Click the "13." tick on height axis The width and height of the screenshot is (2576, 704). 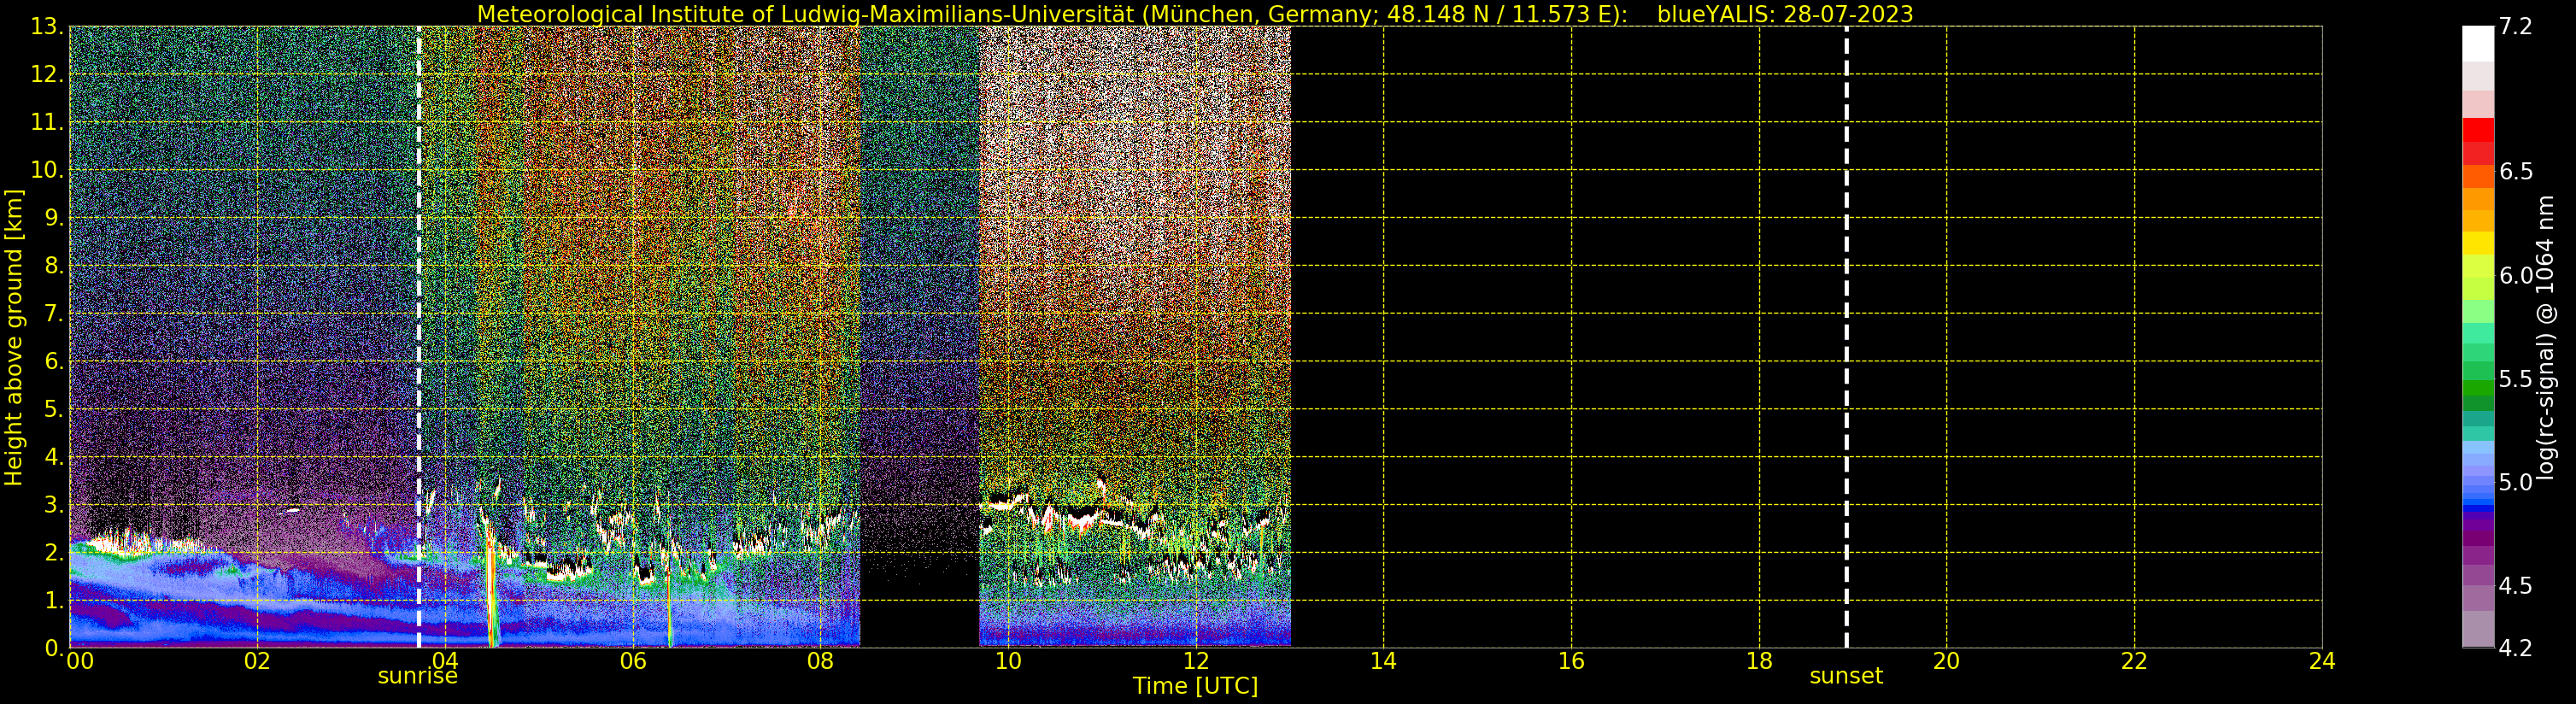click(x=47, y=27)
